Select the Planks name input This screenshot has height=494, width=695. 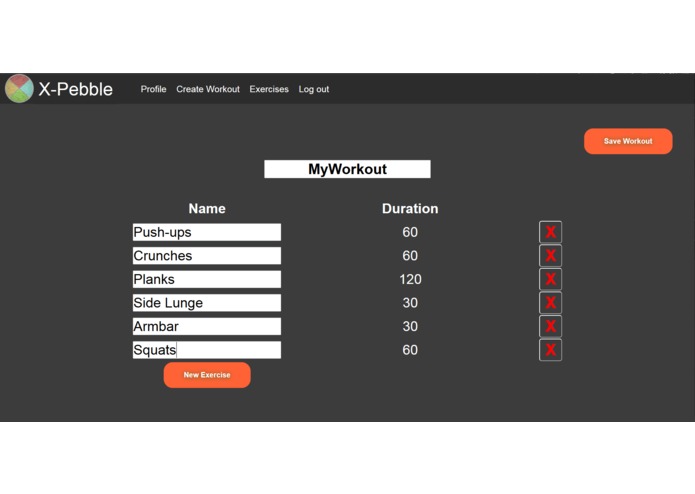(207, 279)
